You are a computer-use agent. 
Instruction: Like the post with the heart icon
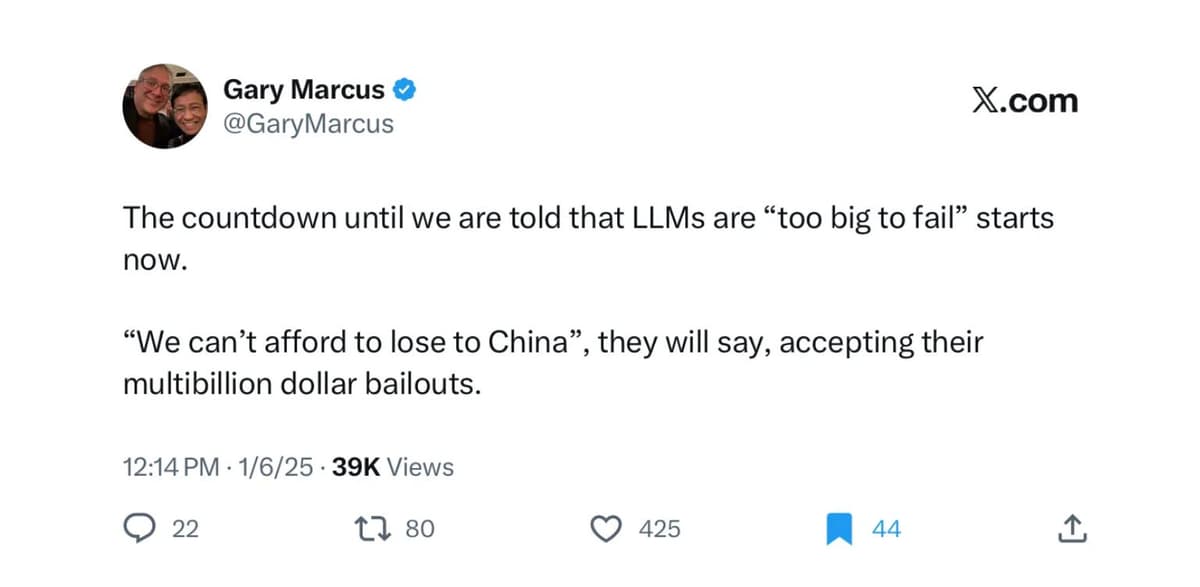tap(607, 528)
